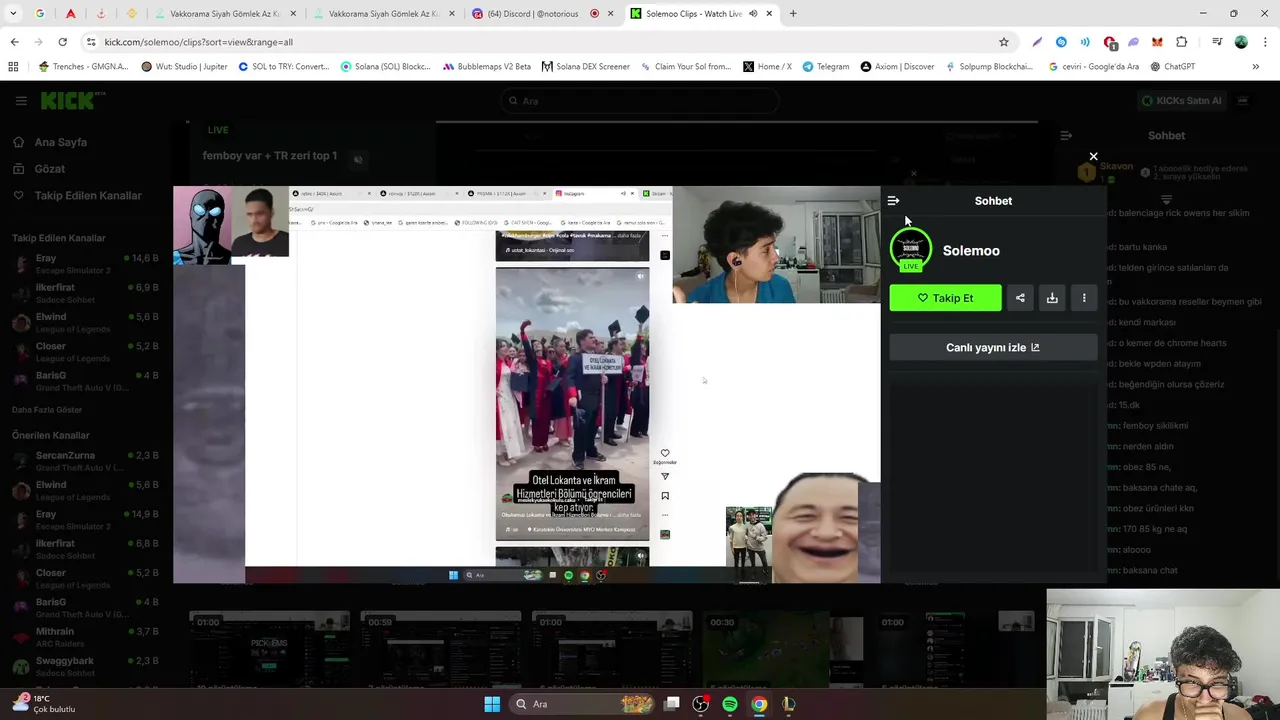
Task: Open the Chrome three-dot menu
Action: tap(1265, 42)
